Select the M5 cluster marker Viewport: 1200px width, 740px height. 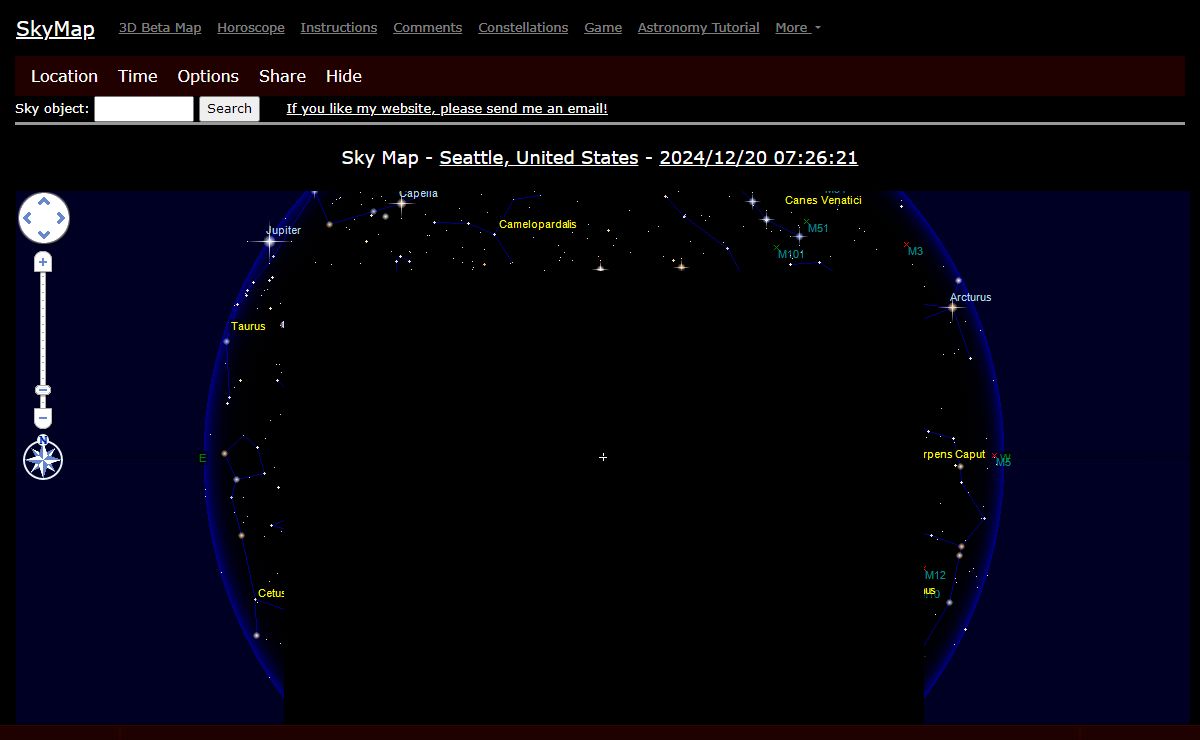coord(996,456)
